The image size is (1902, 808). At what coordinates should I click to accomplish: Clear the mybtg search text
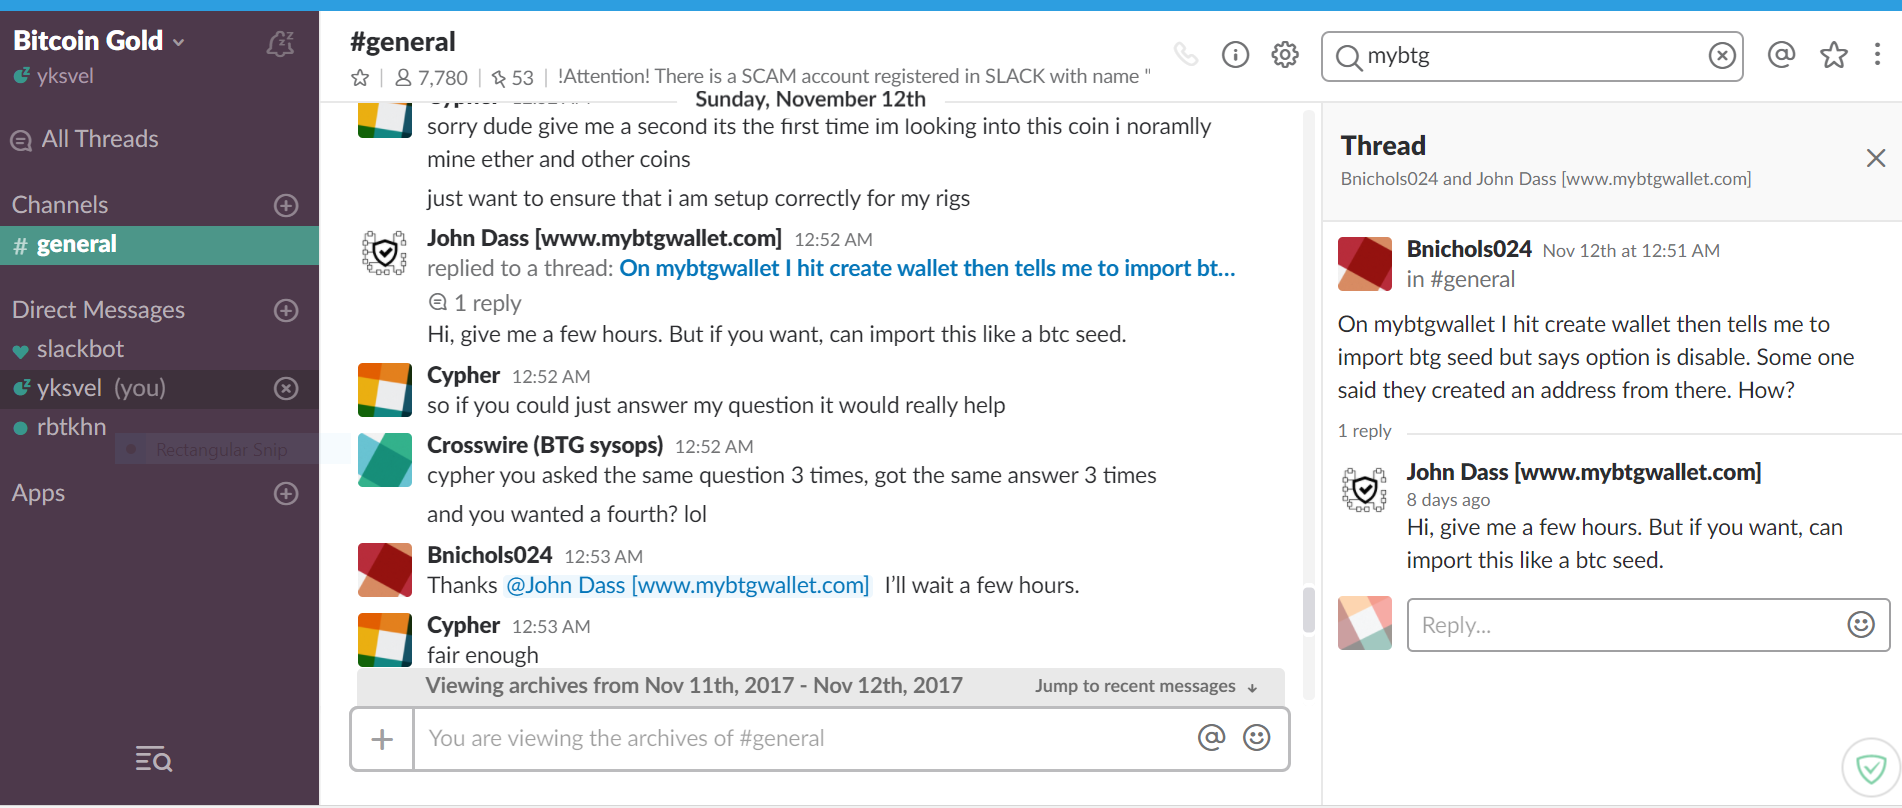tap(1722, 56)
